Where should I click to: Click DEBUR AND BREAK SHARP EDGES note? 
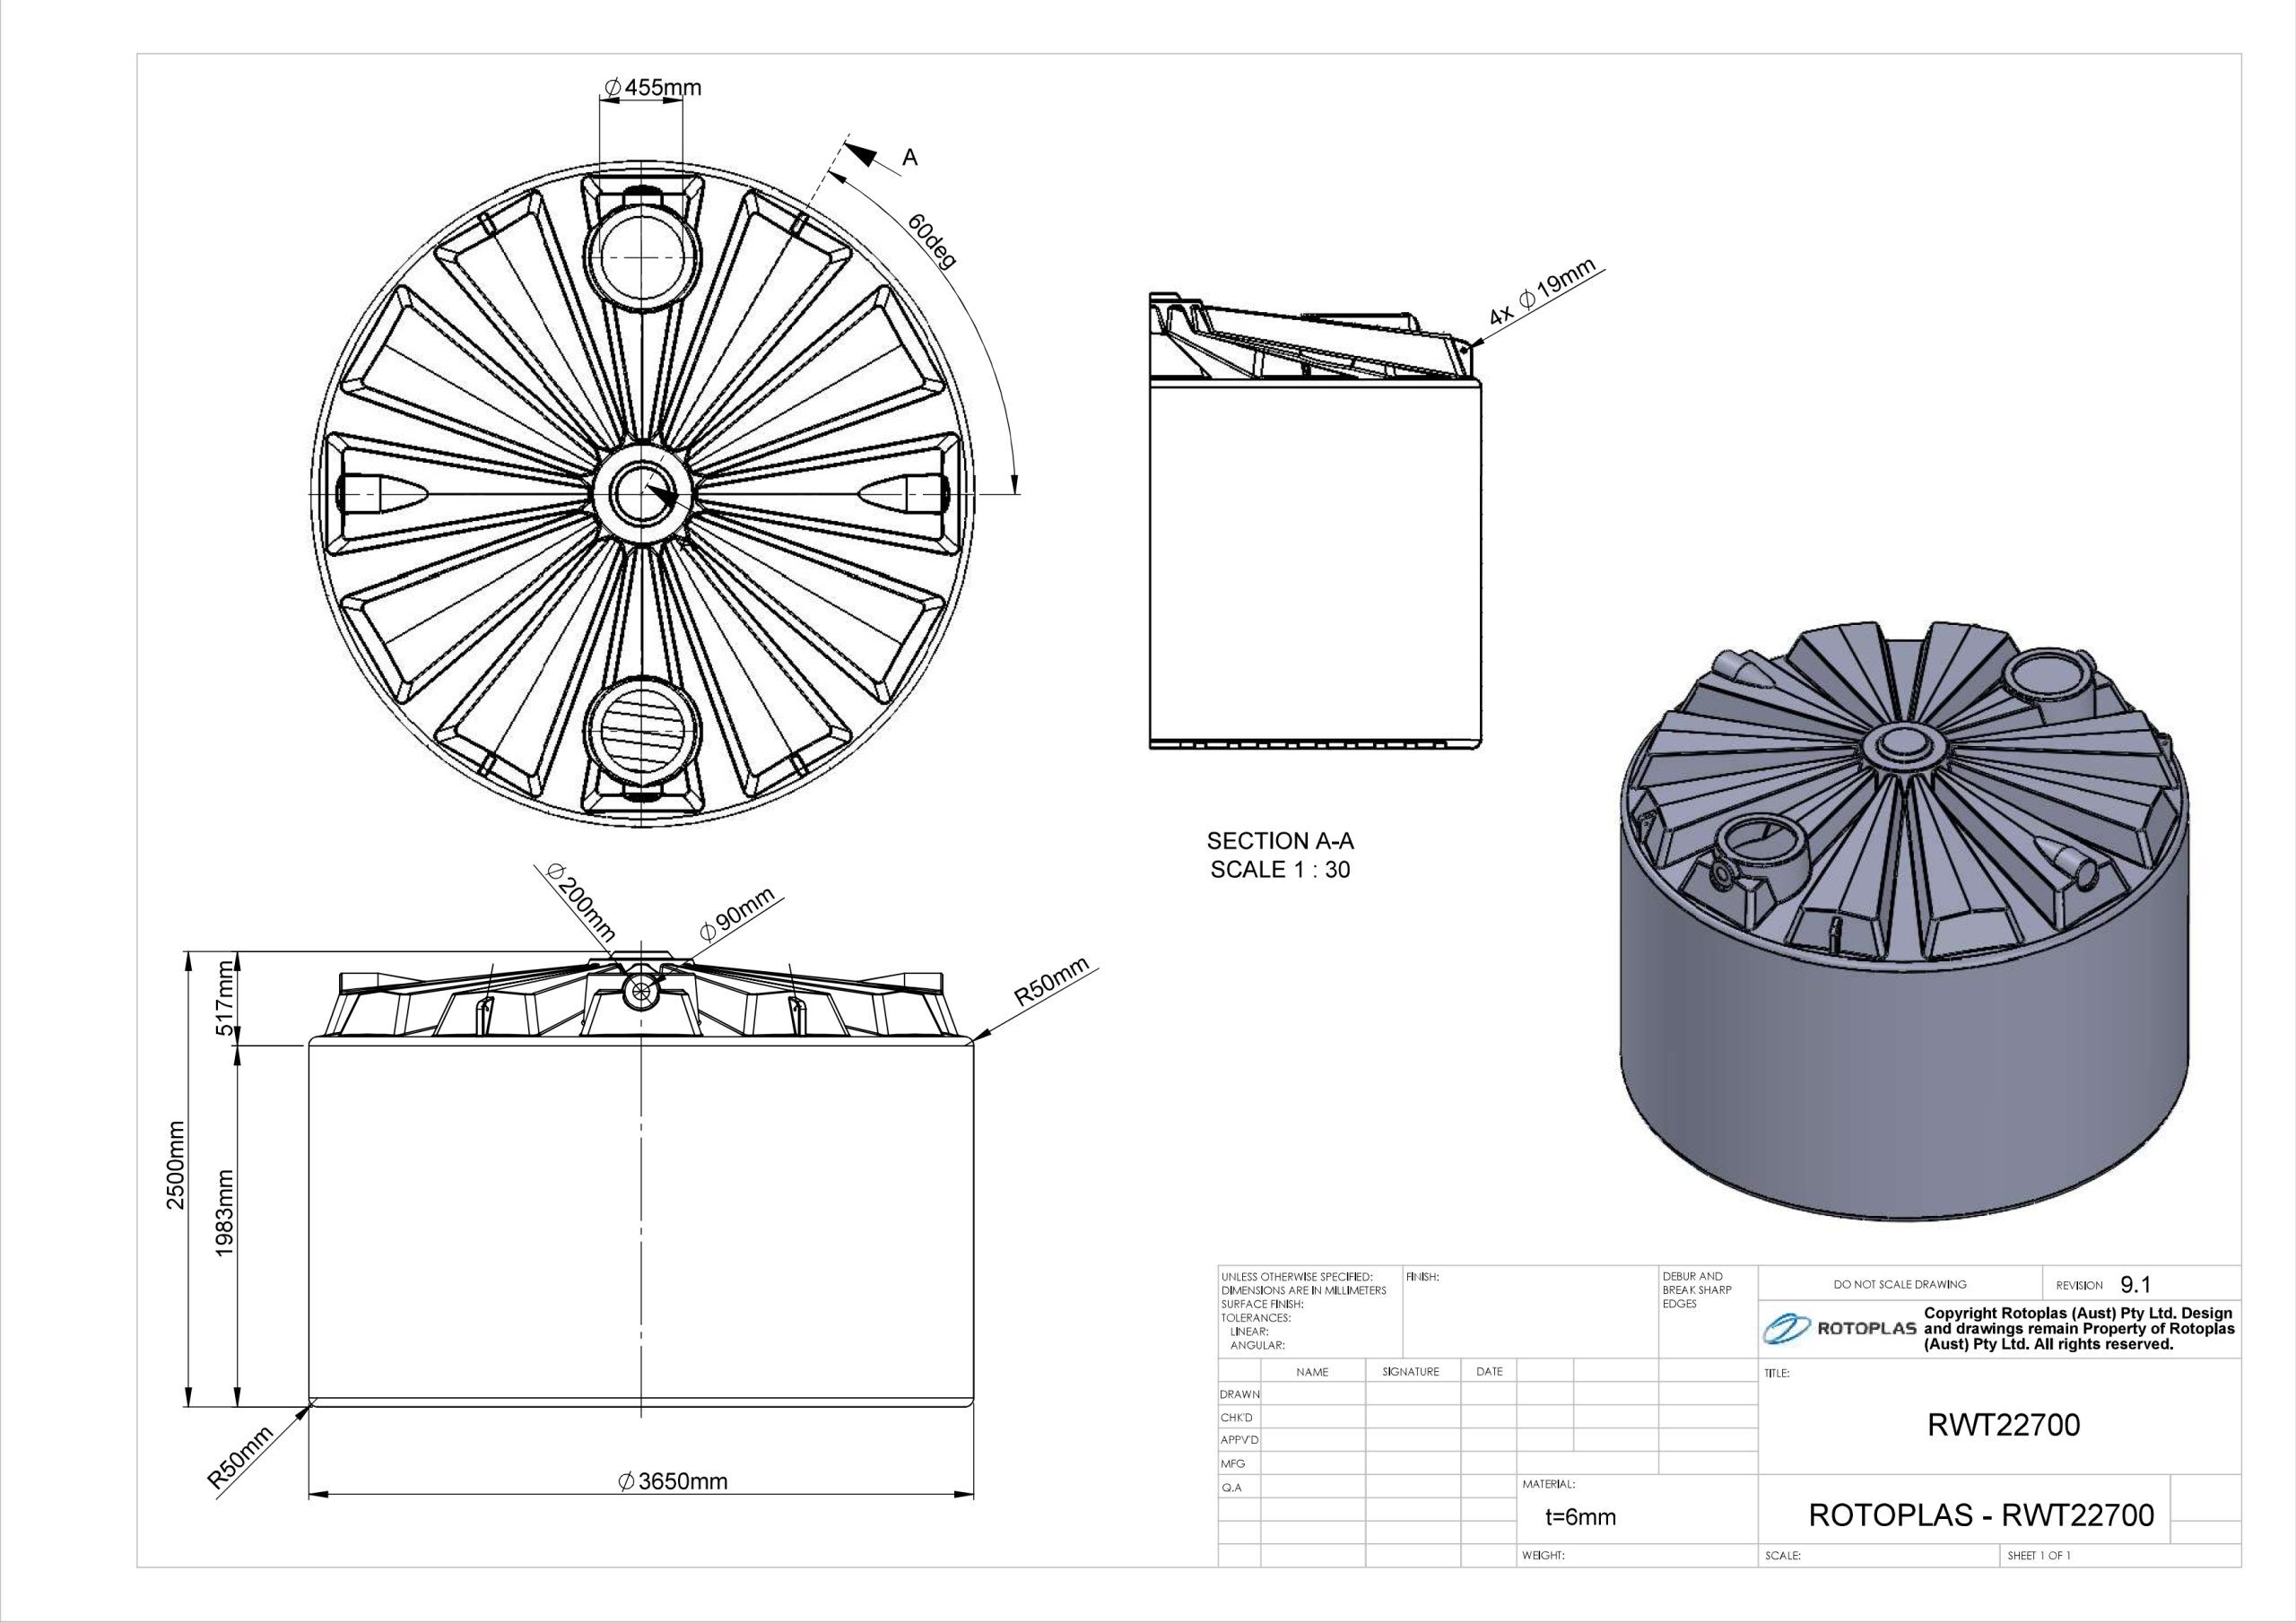coord(1695,1290)
